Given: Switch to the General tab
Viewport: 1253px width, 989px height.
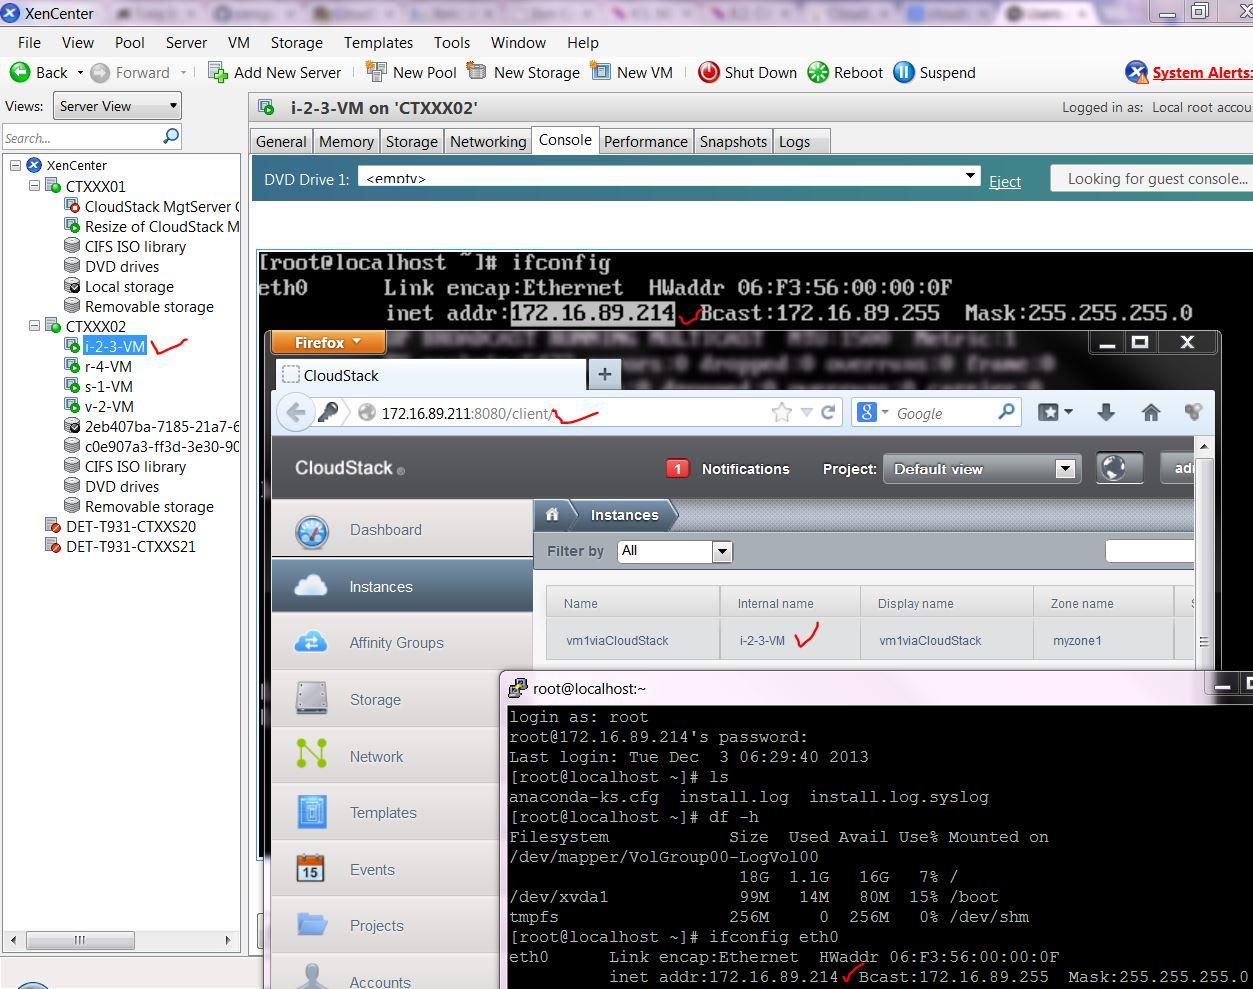Looking at the screenshot, I should (x=281, y=141).
